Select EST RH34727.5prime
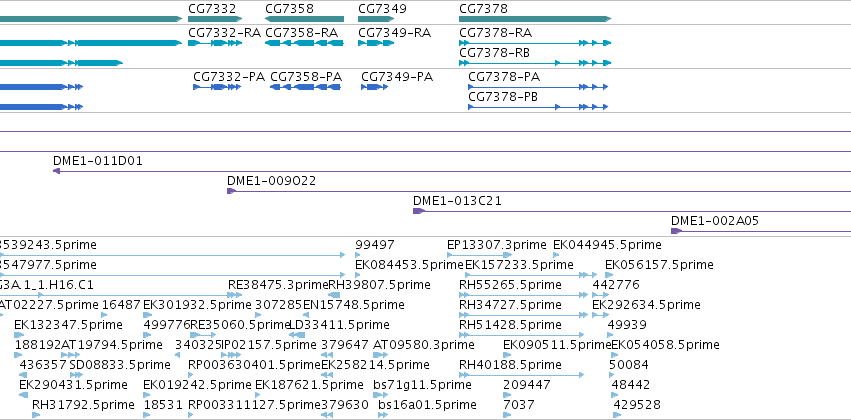Image resolution: width=851 pixels, height=420 pixels. (510, 305)
